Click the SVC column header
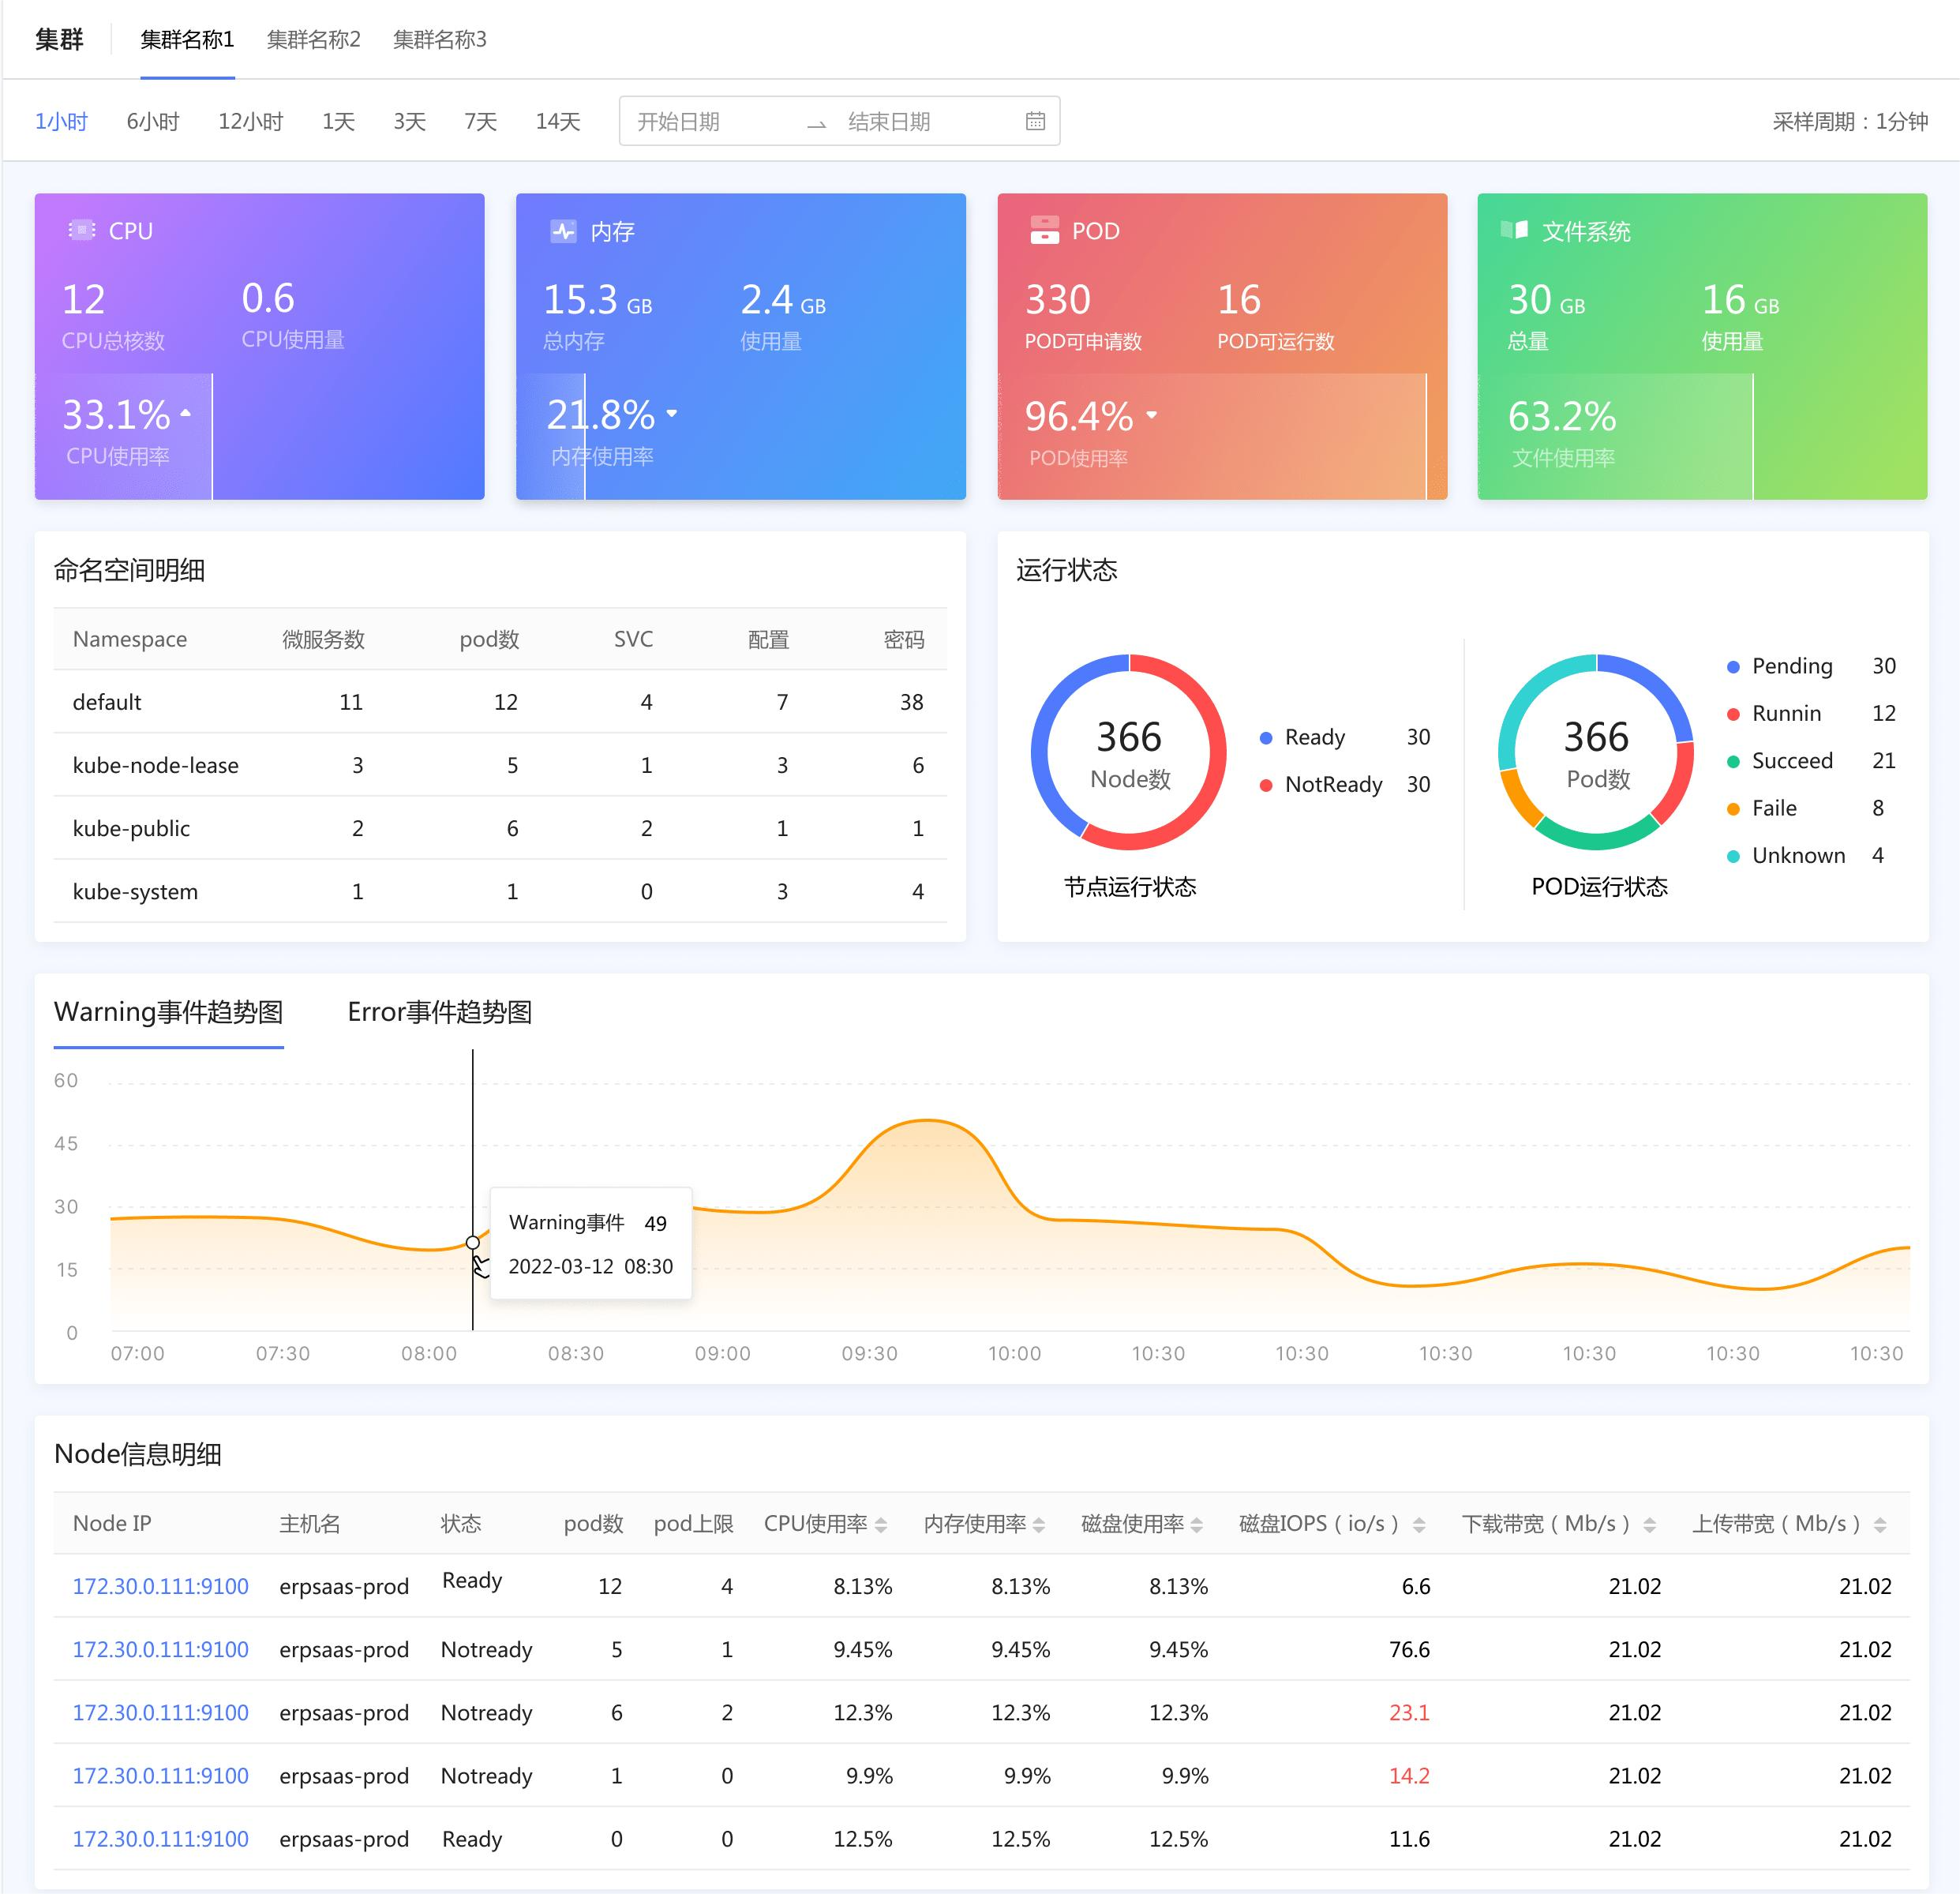Image resolution: width=1960 pixels, height=1894 pixels. [x=633, y=639]
